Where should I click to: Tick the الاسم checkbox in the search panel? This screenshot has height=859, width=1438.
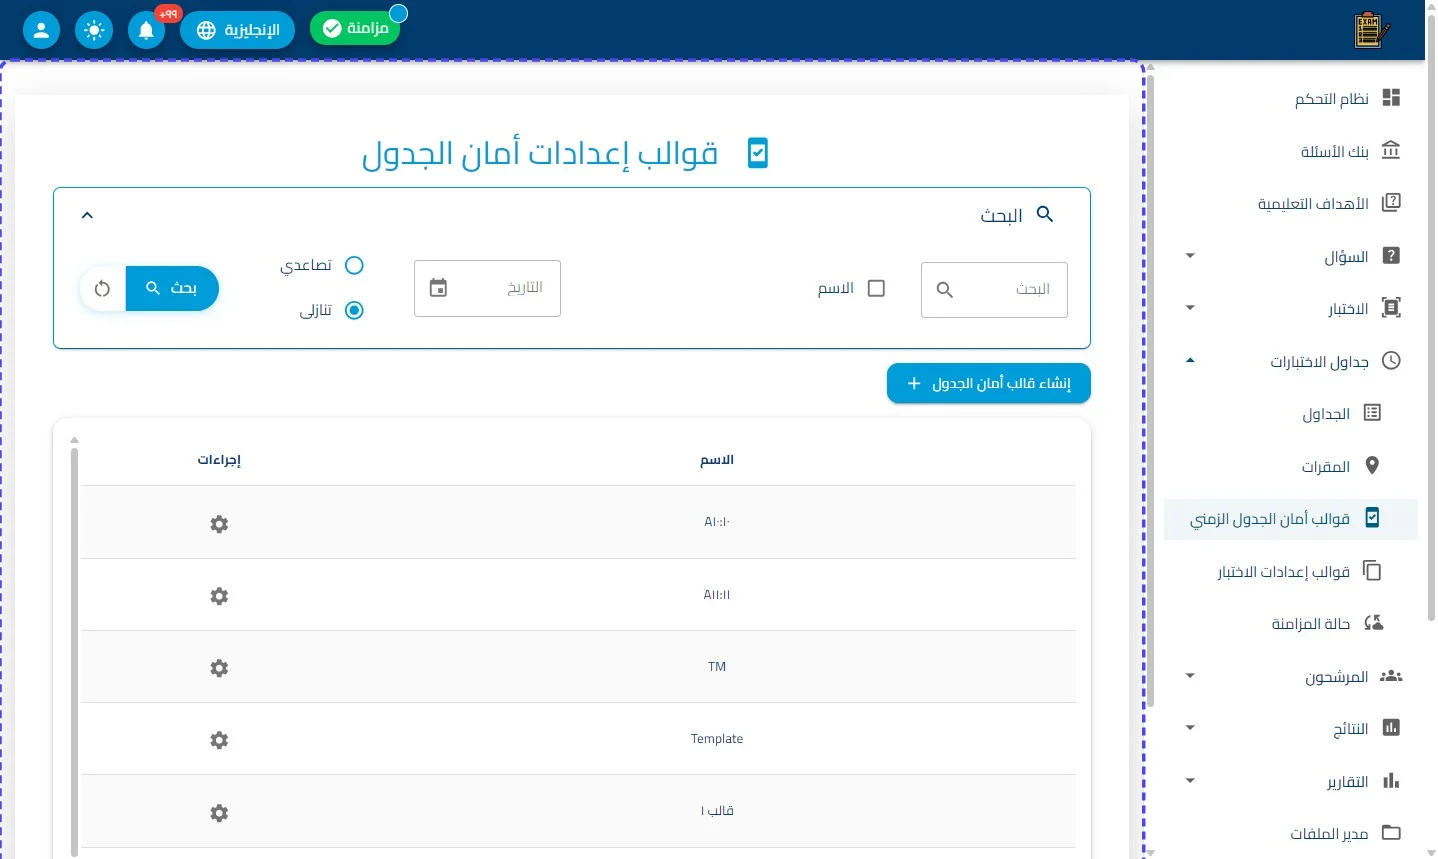coord(876,288)
